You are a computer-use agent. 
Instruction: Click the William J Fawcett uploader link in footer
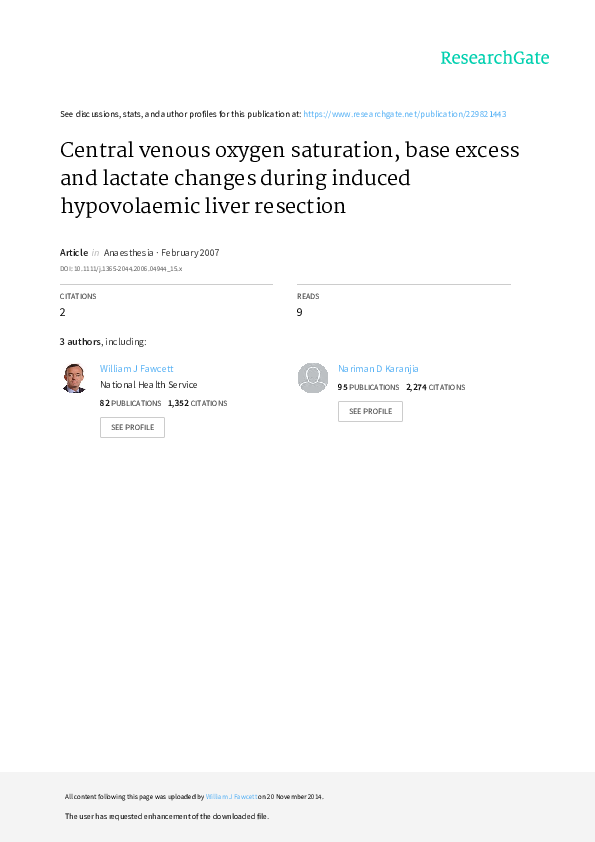tap(231, 797)
